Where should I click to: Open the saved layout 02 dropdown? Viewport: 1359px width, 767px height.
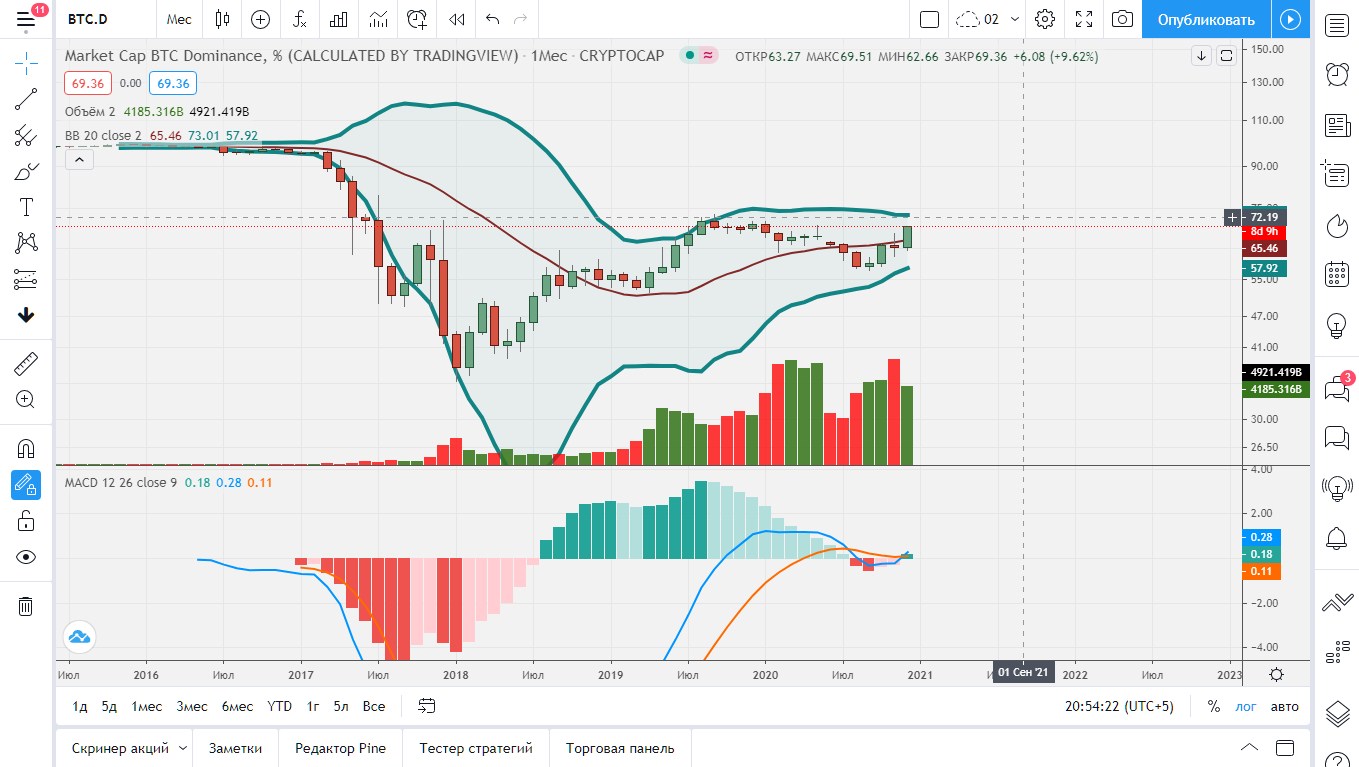tap(988, 19)
